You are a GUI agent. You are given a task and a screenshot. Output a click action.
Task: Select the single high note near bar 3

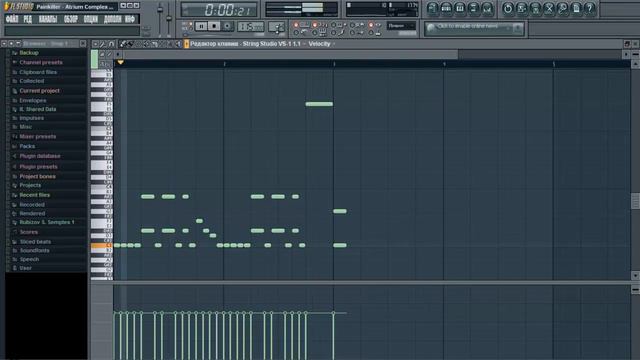[319, 104]
